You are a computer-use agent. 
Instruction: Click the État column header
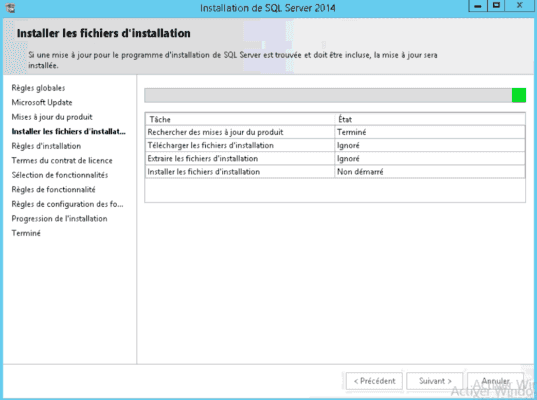429,119
